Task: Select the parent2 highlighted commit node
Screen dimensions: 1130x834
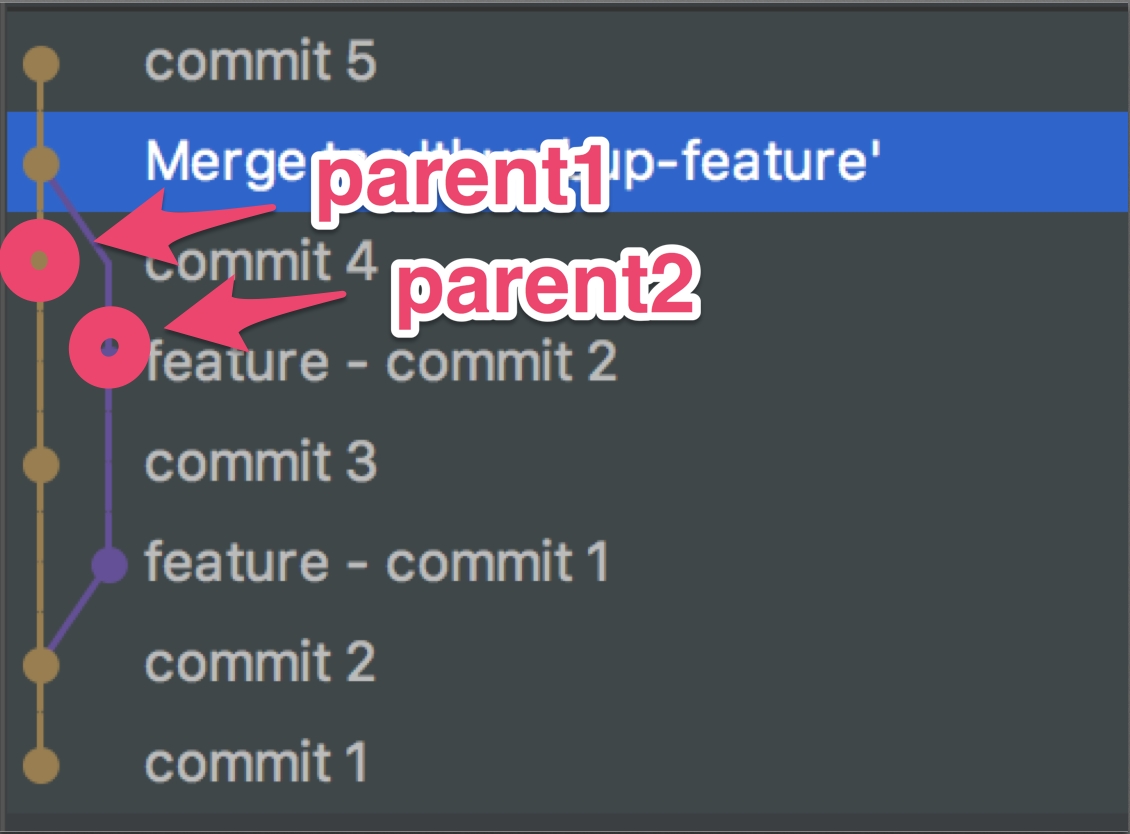Action: [107, 346]
